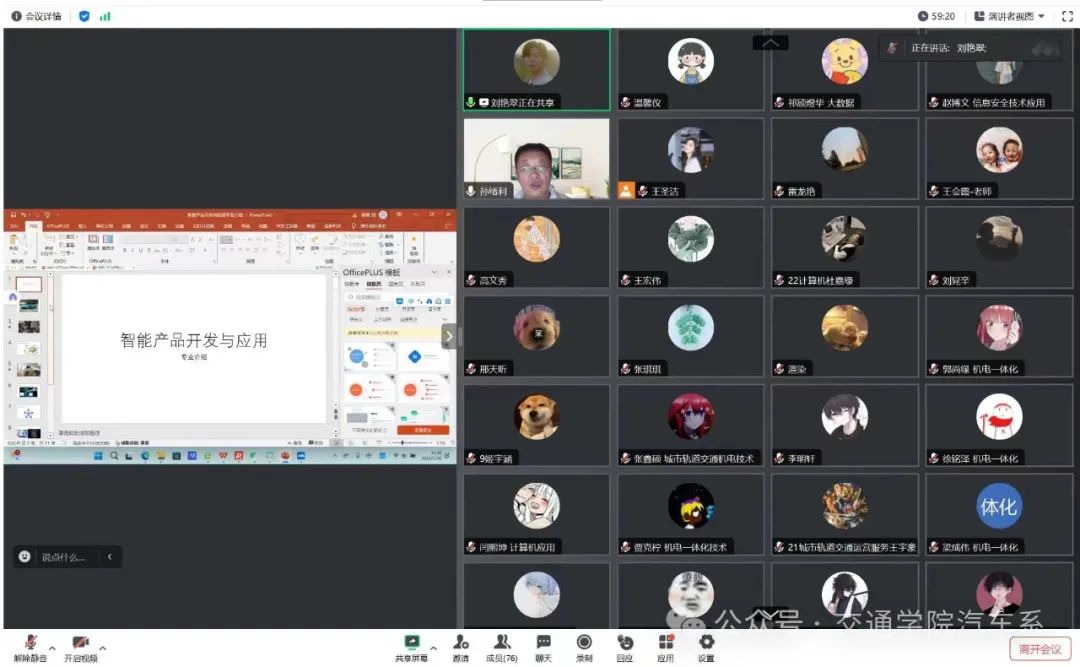Open meeting Settings (设置)
Image resolution: width=1080 pixels, height=667 pixels.
706,646
